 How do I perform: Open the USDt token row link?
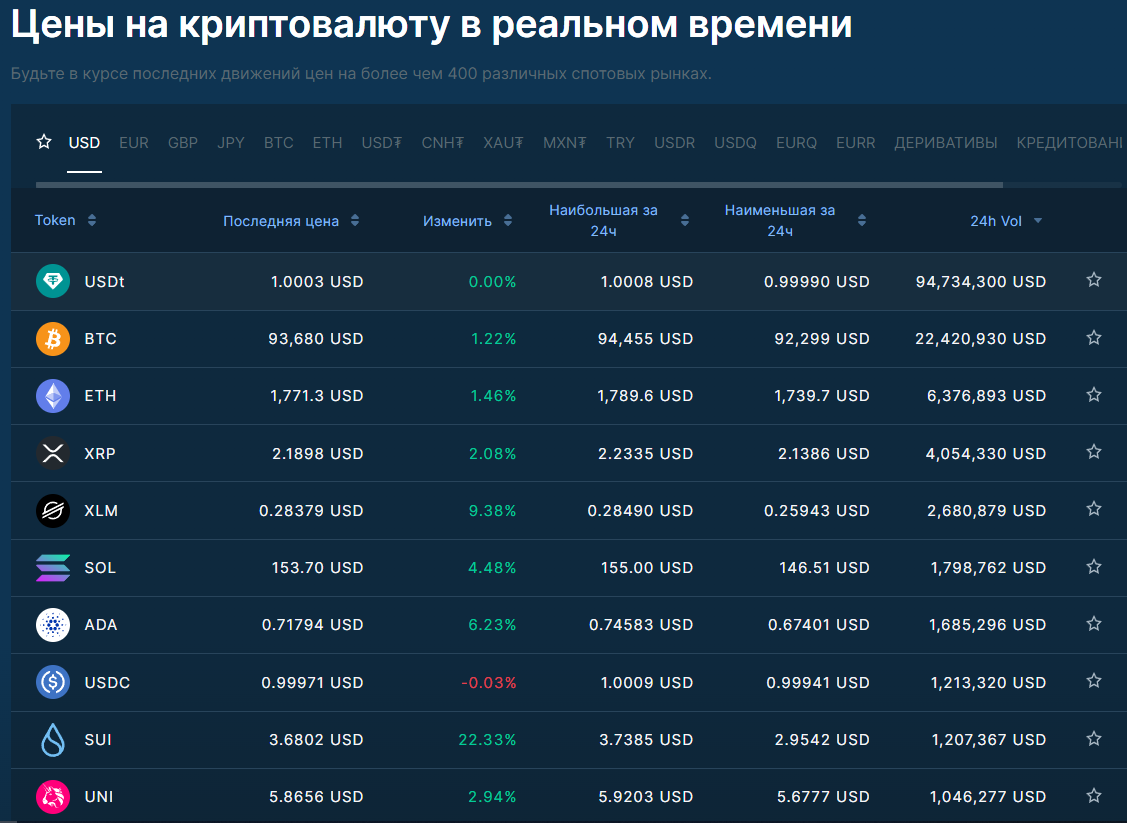pos(104,281)
